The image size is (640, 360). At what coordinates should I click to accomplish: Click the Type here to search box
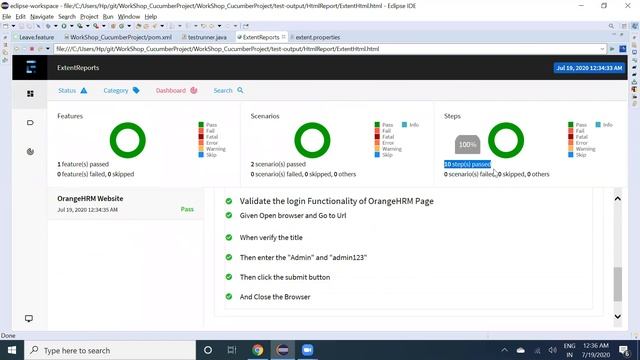click(x=110, y=350)
